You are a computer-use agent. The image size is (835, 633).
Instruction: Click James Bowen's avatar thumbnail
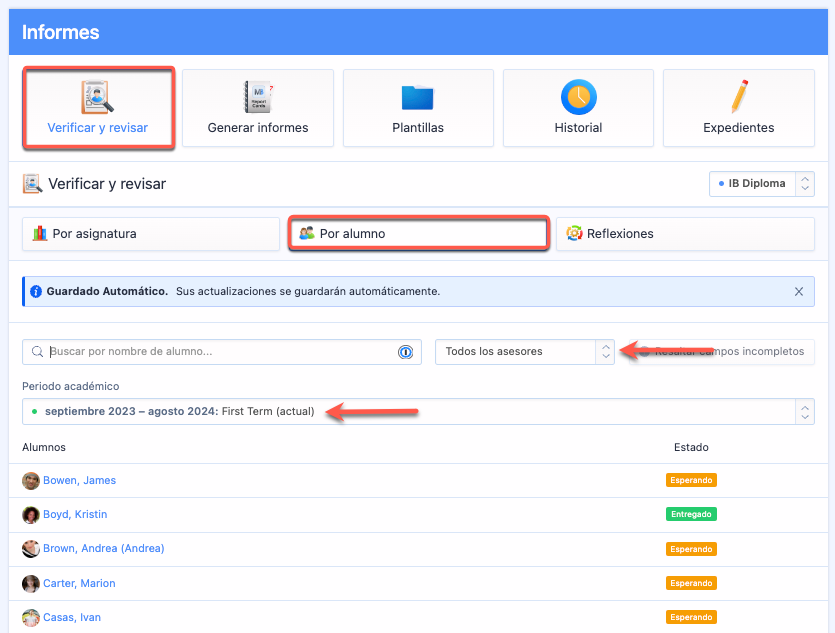(31, 481)
